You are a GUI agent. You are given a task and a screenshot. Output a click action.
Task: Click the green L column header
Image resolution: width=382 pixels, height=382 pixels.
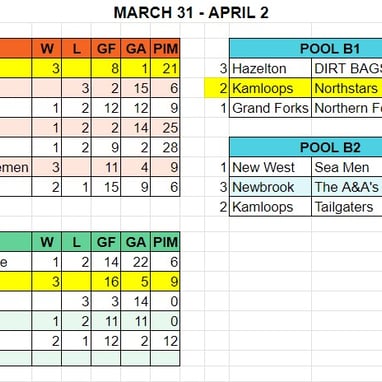[x=76, y=242]
